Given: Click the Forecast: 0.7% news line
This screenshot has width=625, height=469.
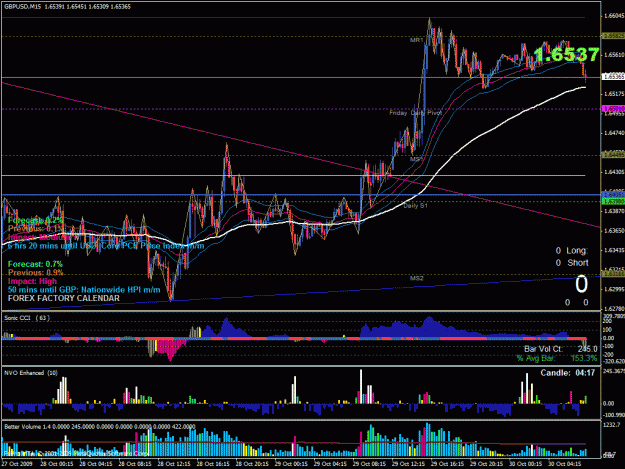Looking at the screenshot, I should coord(35,264).
